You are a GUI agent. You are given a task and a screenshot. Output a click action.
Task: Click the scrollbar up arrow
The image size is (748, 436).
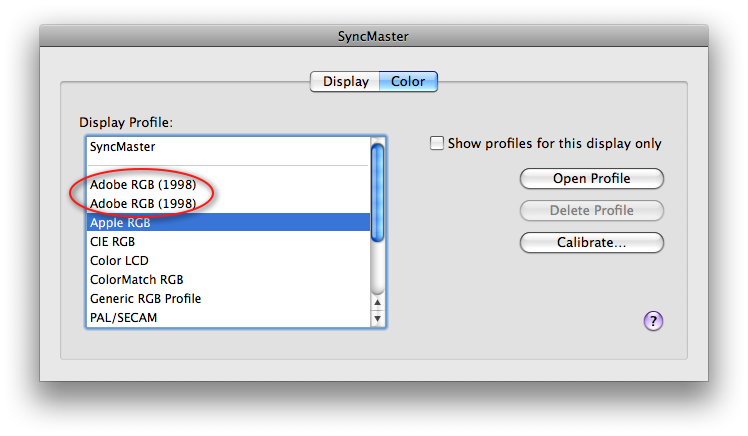[x=377, y=302]
